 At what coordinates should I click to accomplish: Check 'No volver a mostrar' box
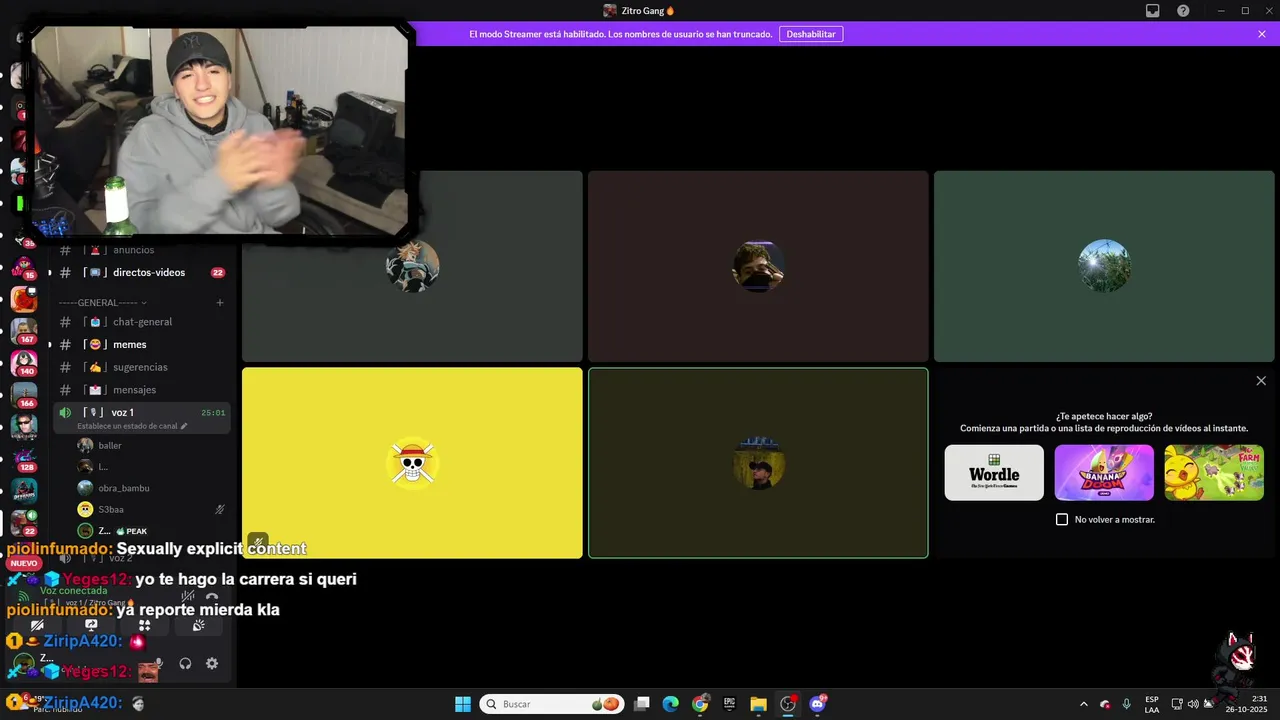(x=1062, y=520)
